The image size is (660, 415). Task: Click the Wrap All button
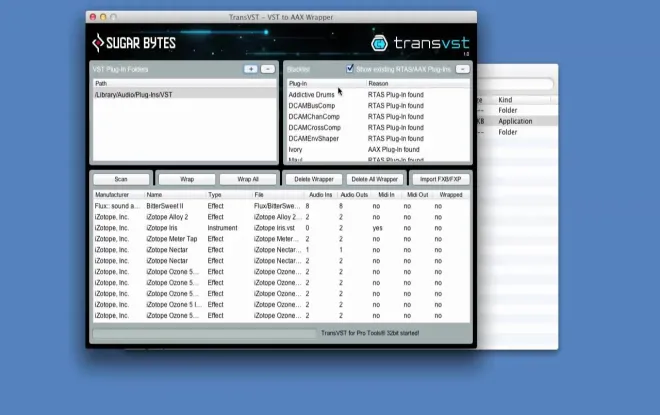[248, 179]
